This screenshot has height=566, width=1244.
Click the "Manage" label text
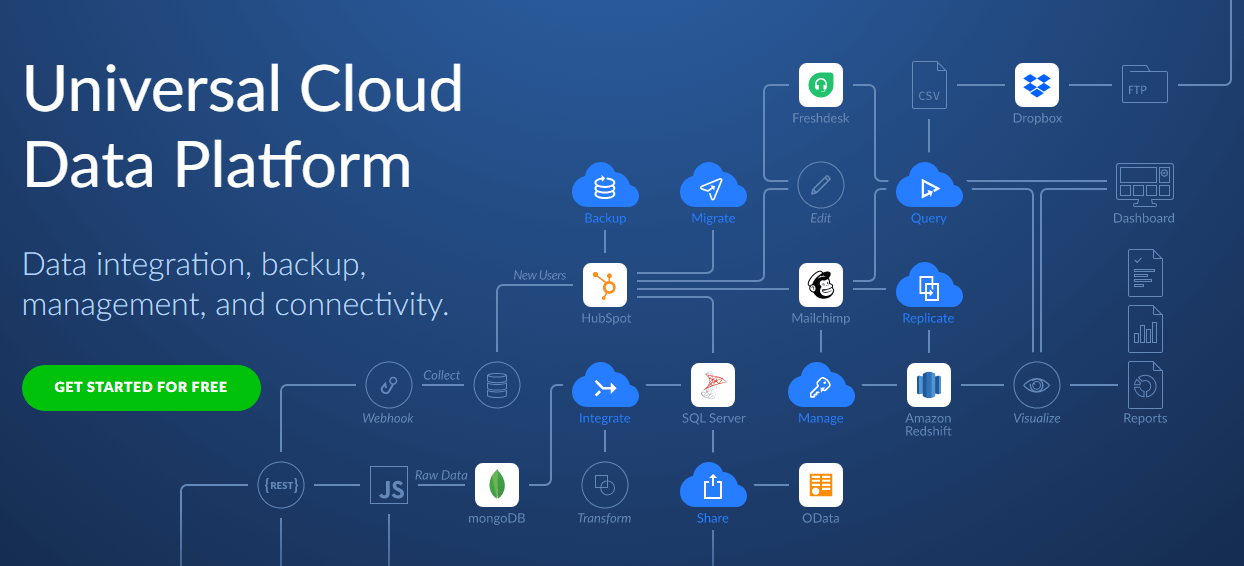(821, 418)
